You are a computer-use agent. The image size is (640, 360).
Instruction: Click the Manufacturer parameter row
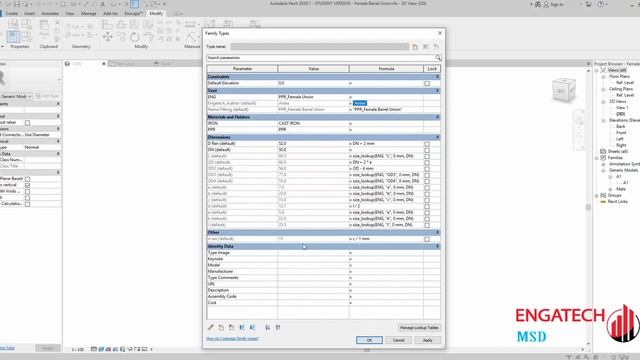[x=323, y=271]
